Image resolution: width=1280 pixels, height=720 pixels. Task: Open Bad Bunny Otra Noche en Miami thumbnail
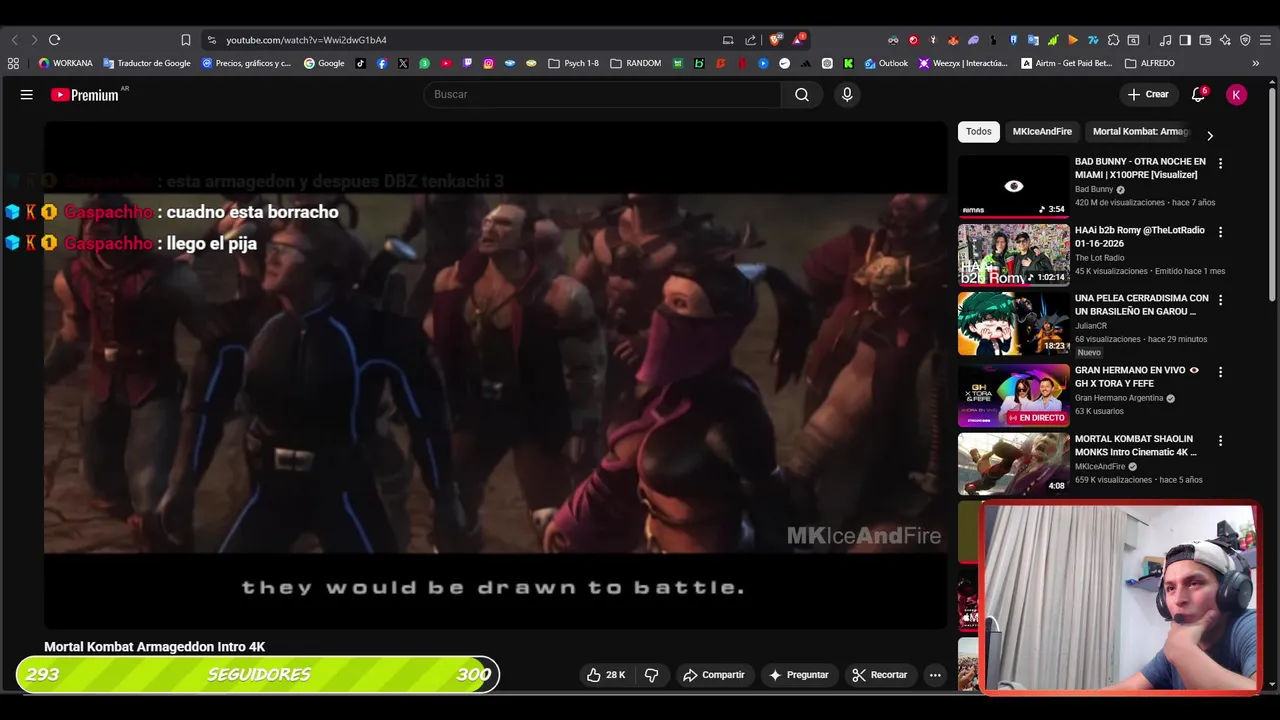1014,186
